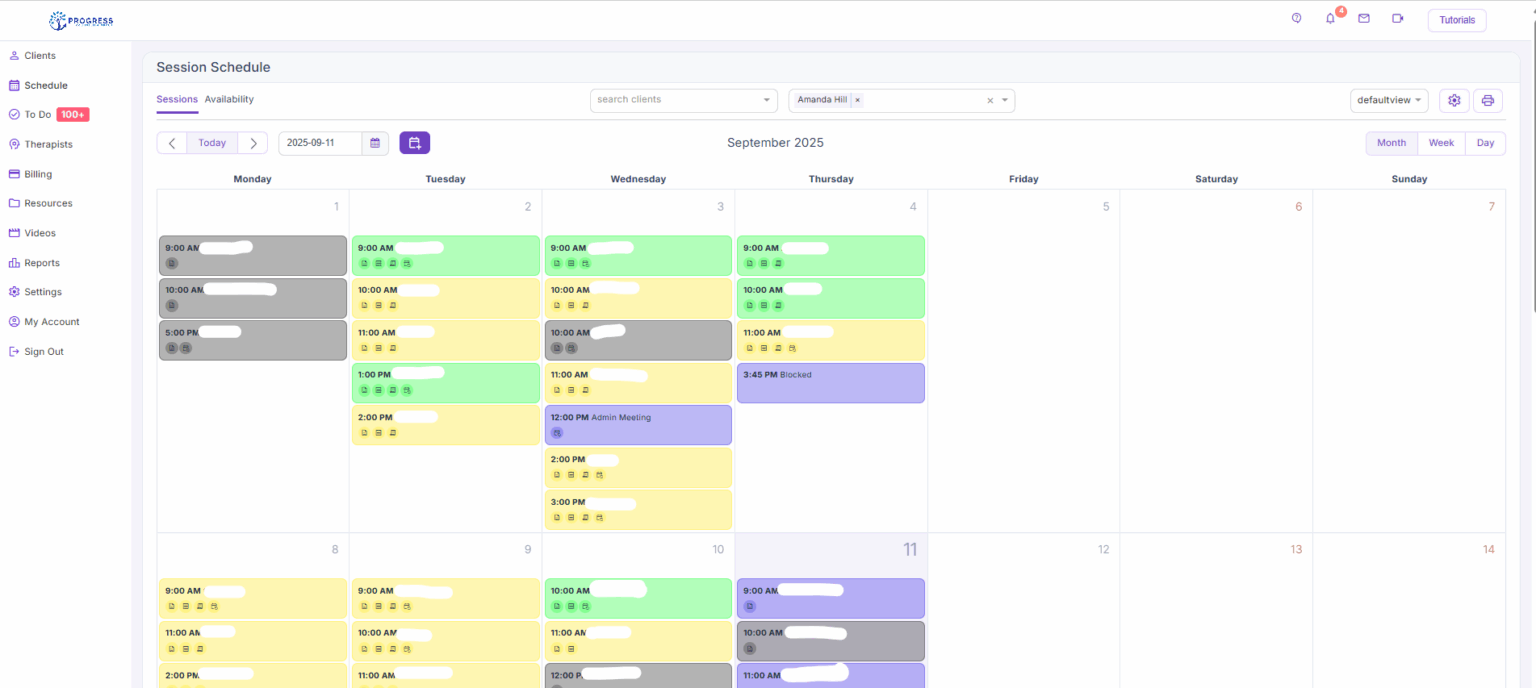This screenshot has width=1536, height=688.
Task: Open the defaultview dropdown
Action: click(1389, 100)
